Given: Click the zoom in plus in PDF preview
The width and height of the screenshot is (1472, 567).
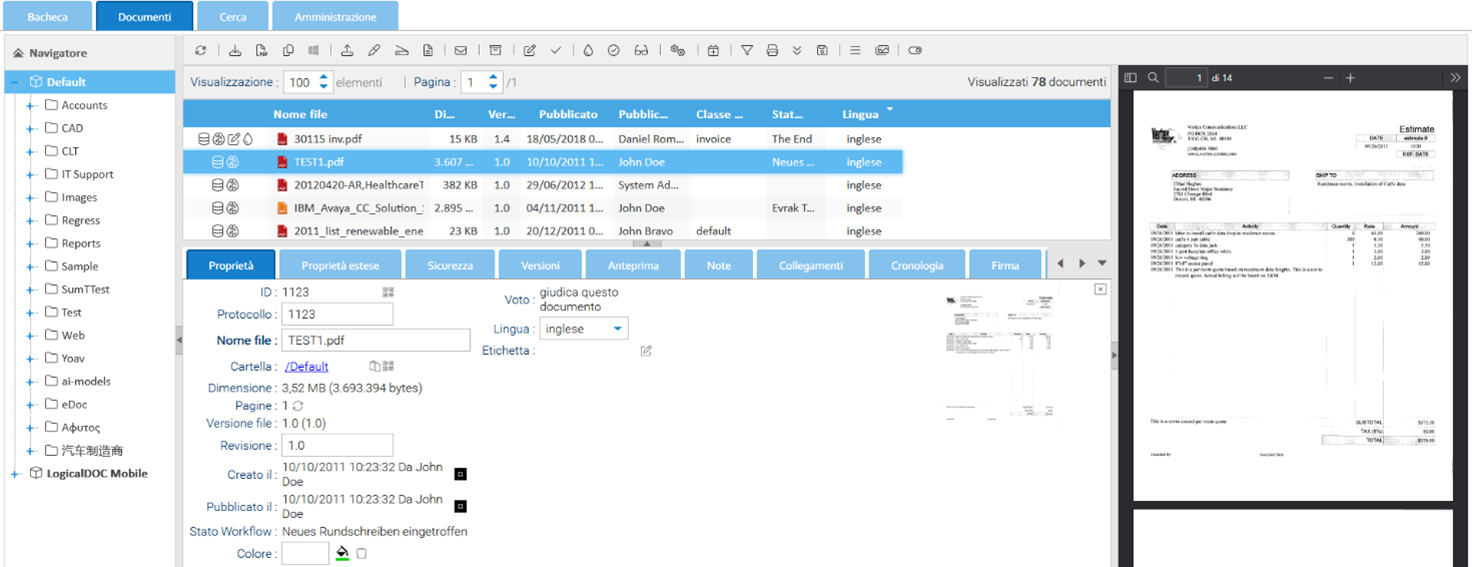Looking at the screenshot, I should pyautogui.click(x=1350, y=77).
